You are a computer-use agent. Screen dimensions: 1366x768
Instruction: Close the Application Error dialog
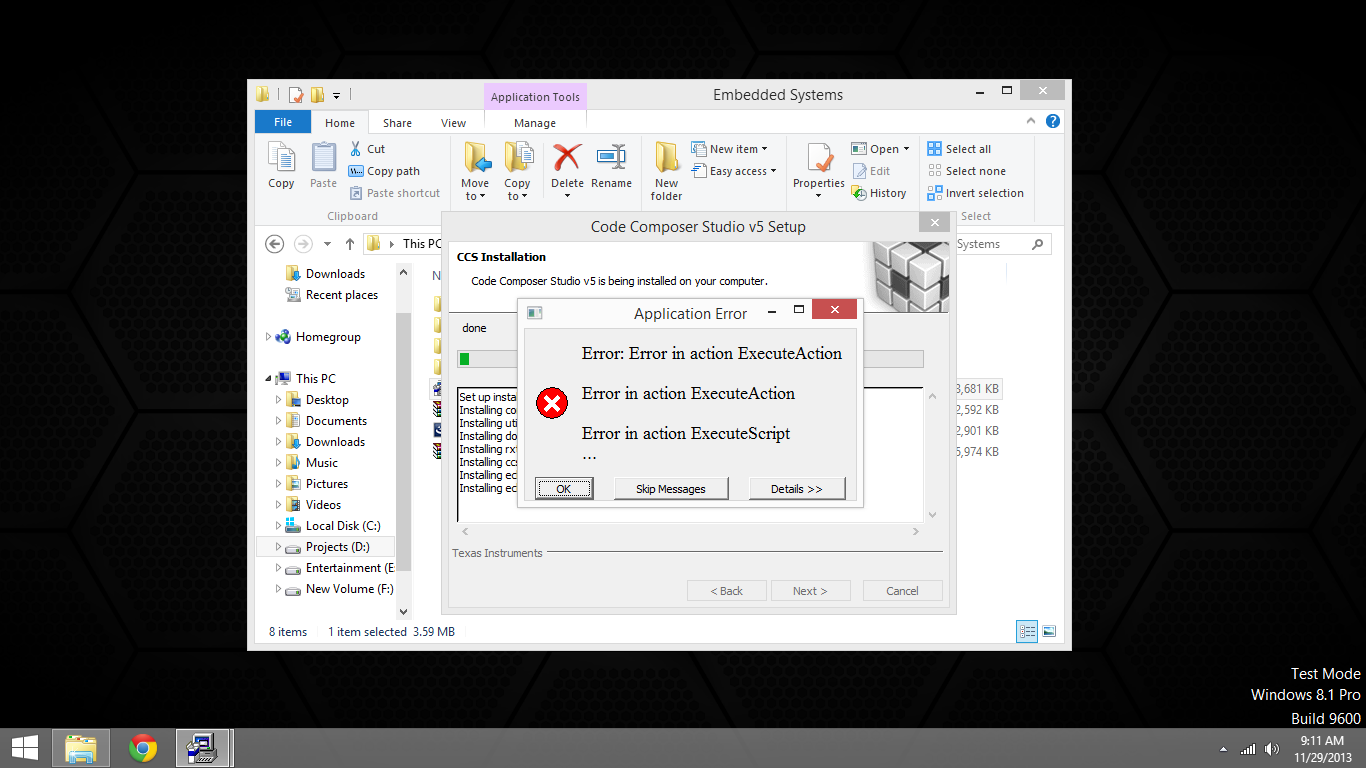click(834, 311)
